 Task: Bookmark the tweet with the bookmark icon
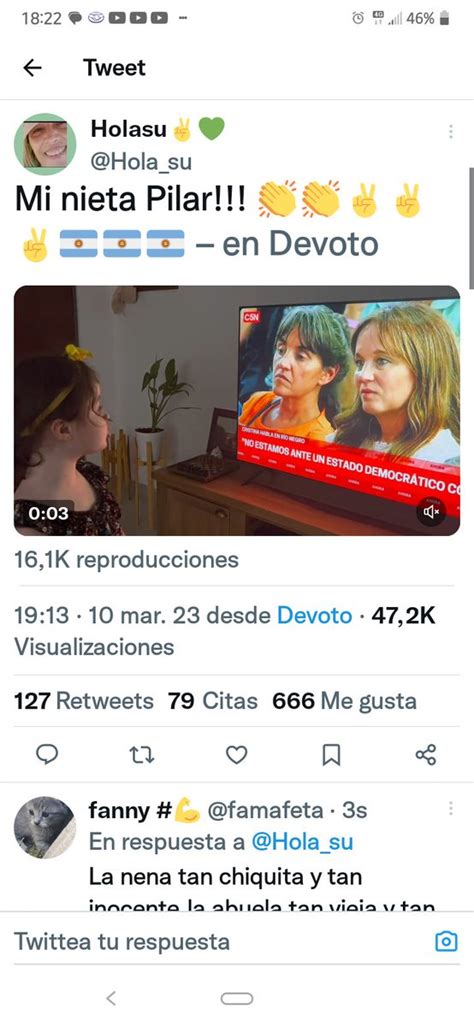click(331, 756)
